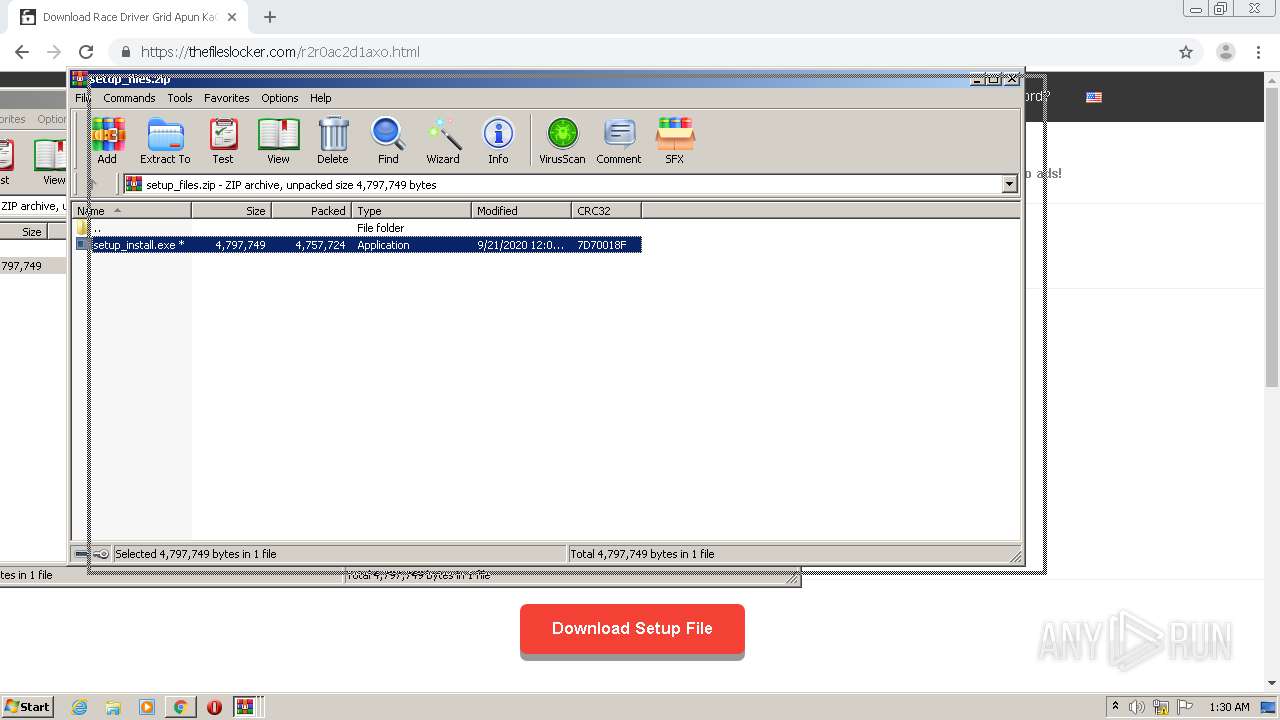
Task: Sort by Packed column header
Action: 311,211
